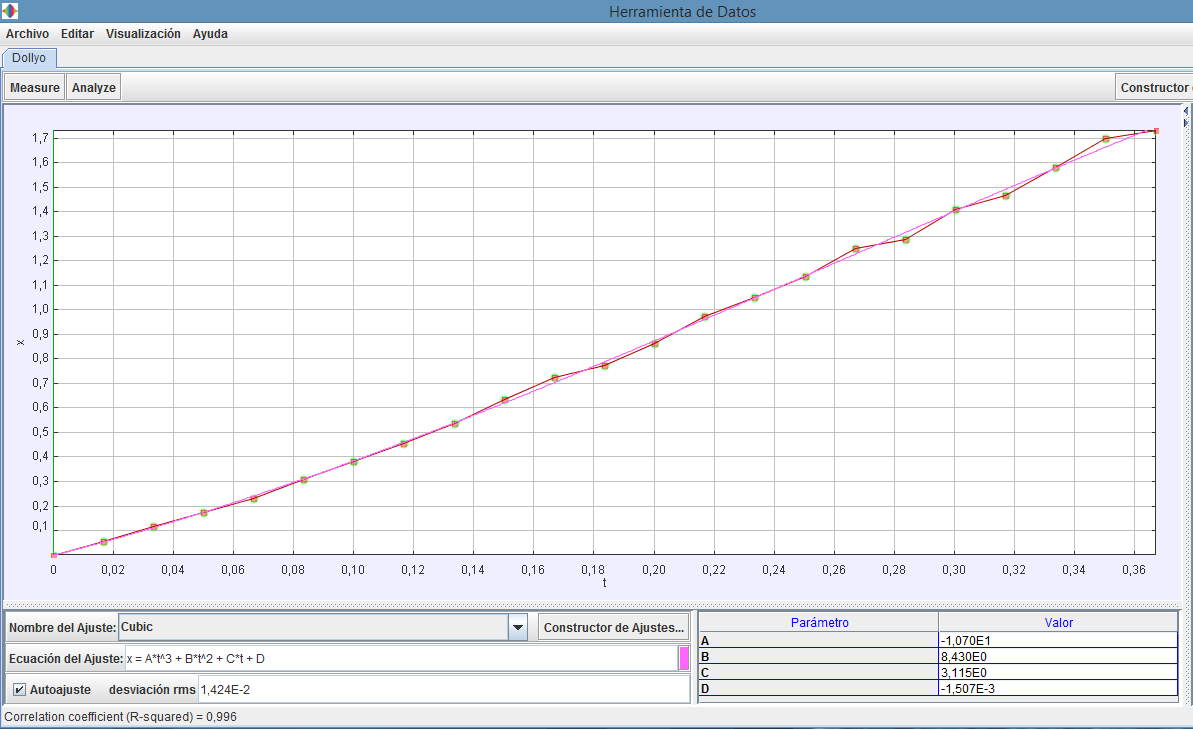Viewport: 1193px width, 729px height.
Task: Click the Constructor de Ajustes button
Action: 614,627
